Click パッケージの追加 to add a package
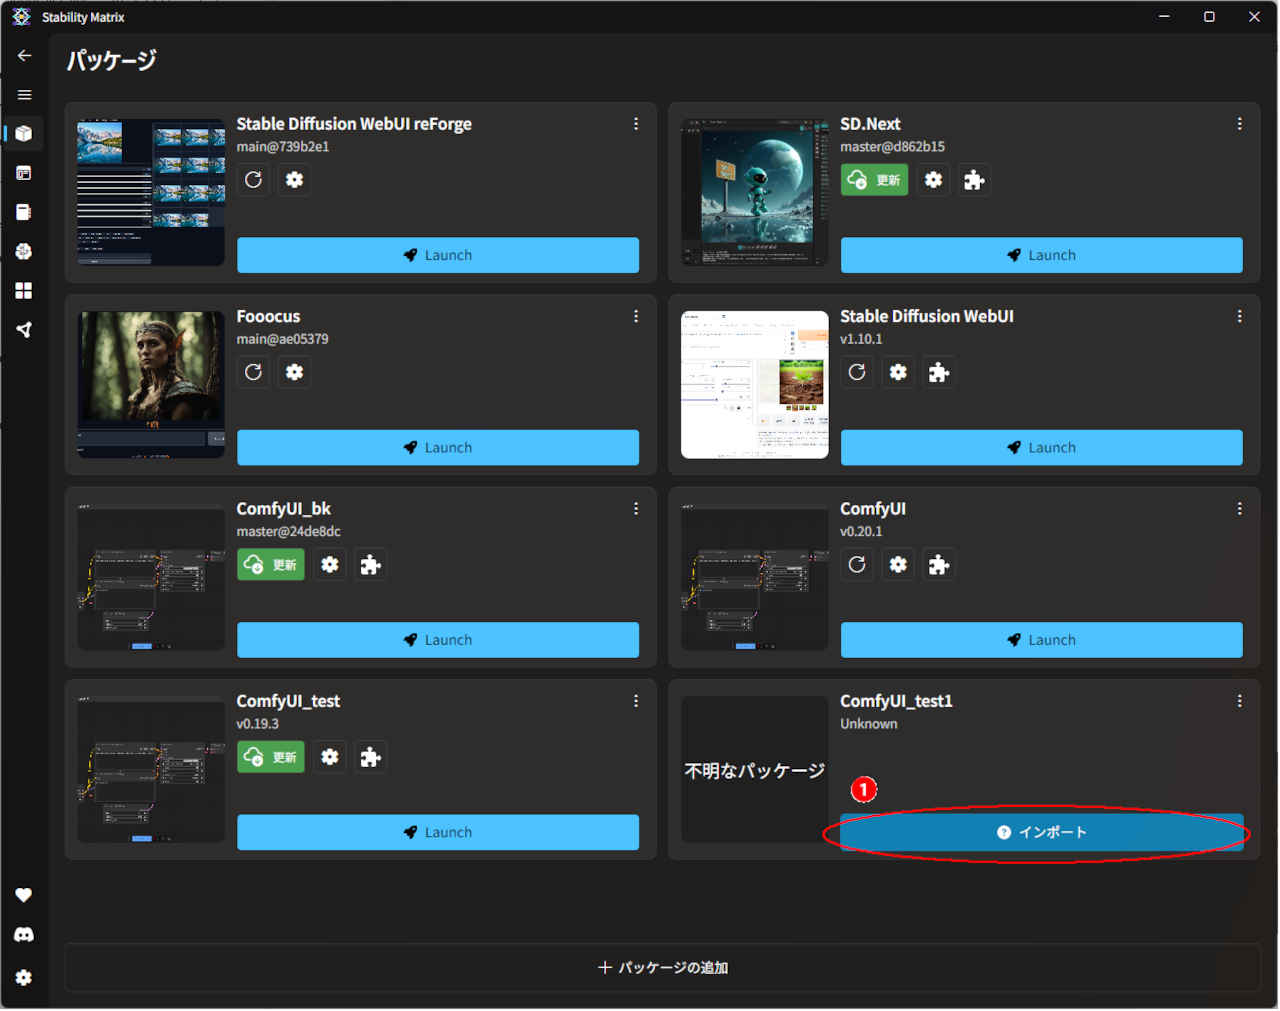 (662, 968)
